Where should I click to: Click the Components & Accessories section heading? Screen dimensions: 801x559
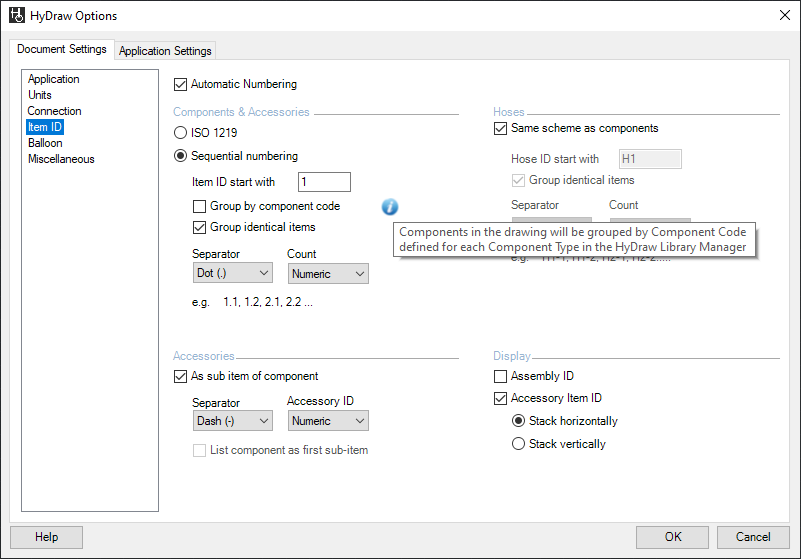point(241,112)
